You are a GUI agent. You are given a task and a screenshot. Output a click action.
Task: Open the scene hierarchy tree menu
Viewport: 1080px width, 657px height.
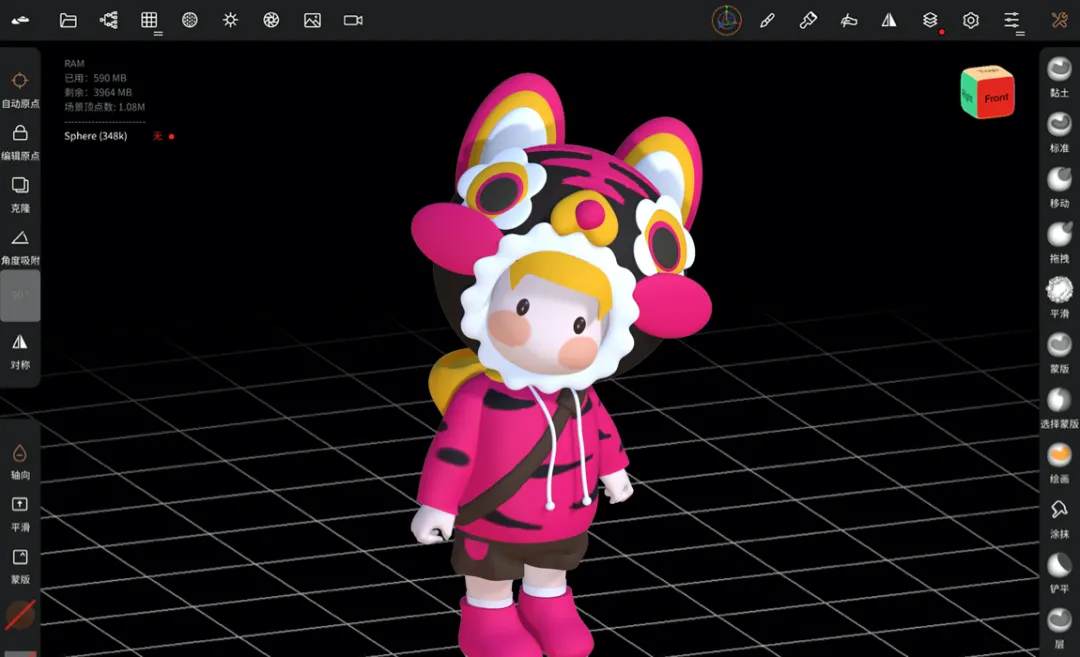(x=109, y=20)
